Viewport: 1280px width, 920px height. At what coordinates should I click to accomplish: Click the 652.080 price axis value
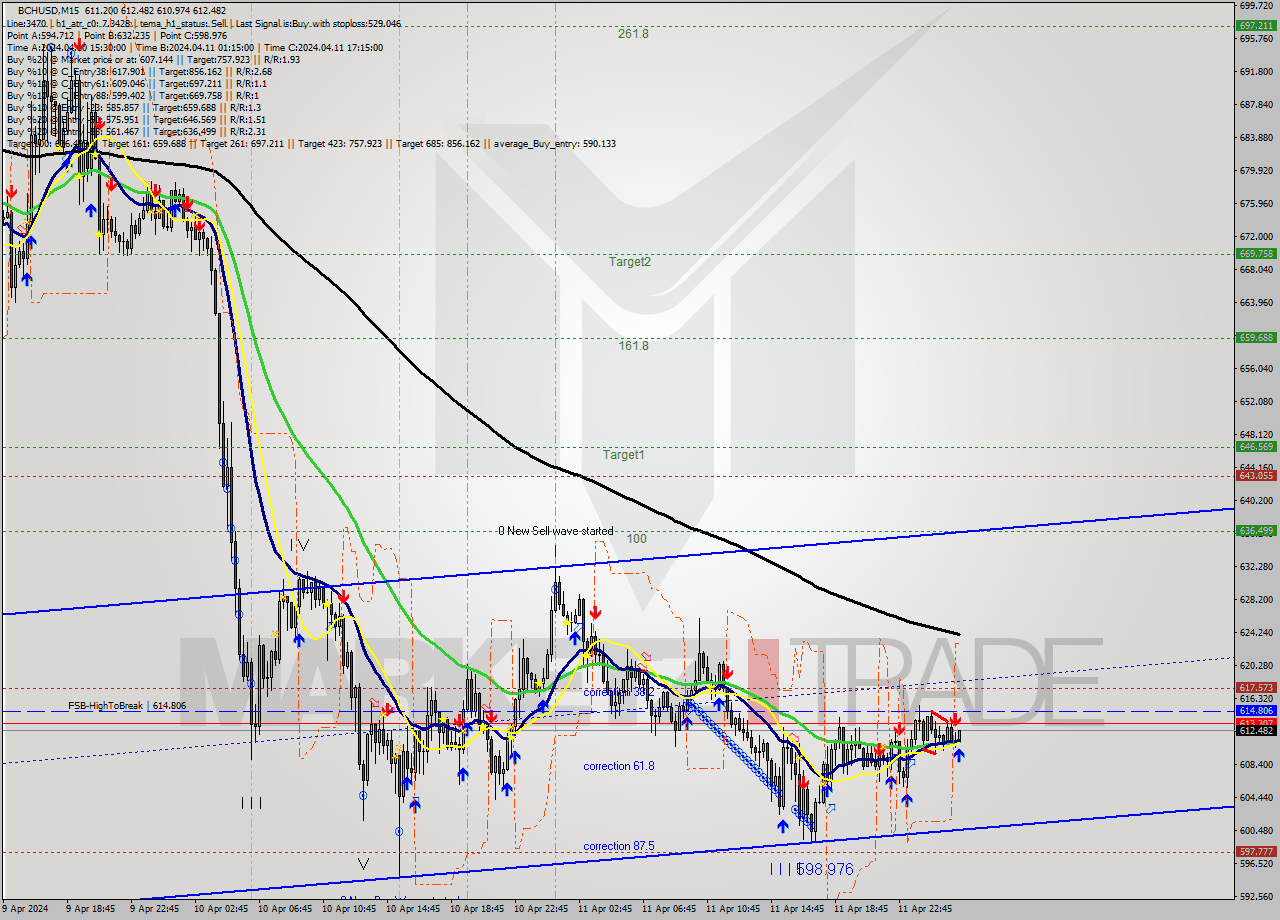pyautogui.click(x=1256, y=401)
